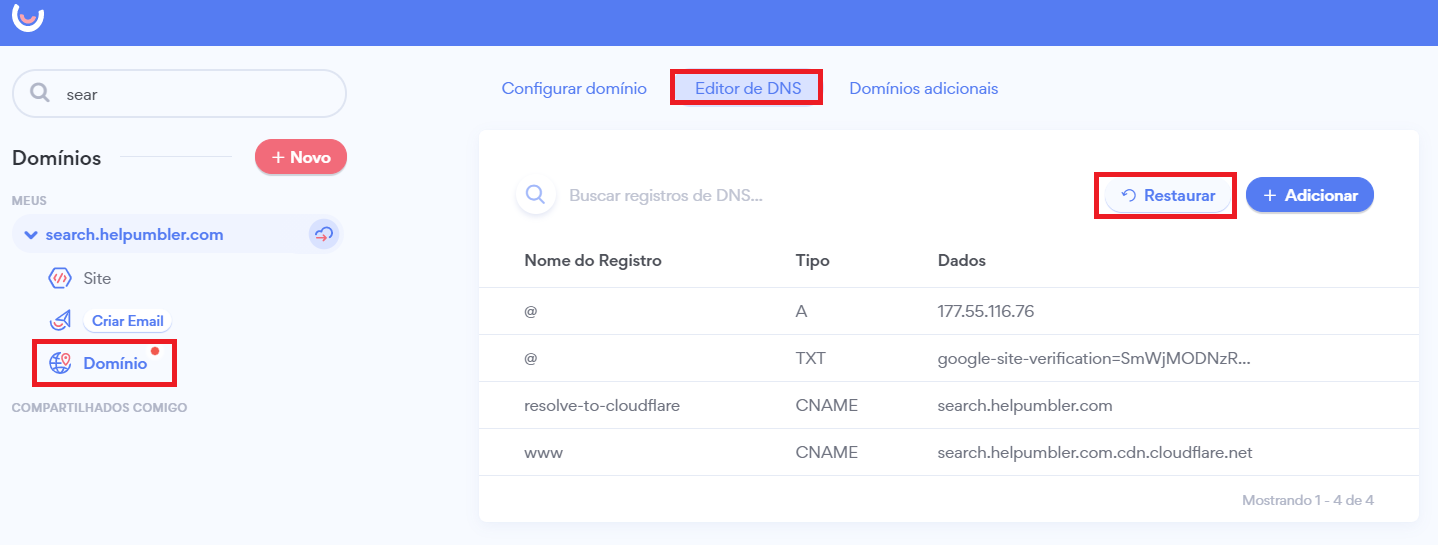Viewport: 1438px width, 545px height.
Task: Click the Domínios sidebar heading
Action: (x=57, y=158)
